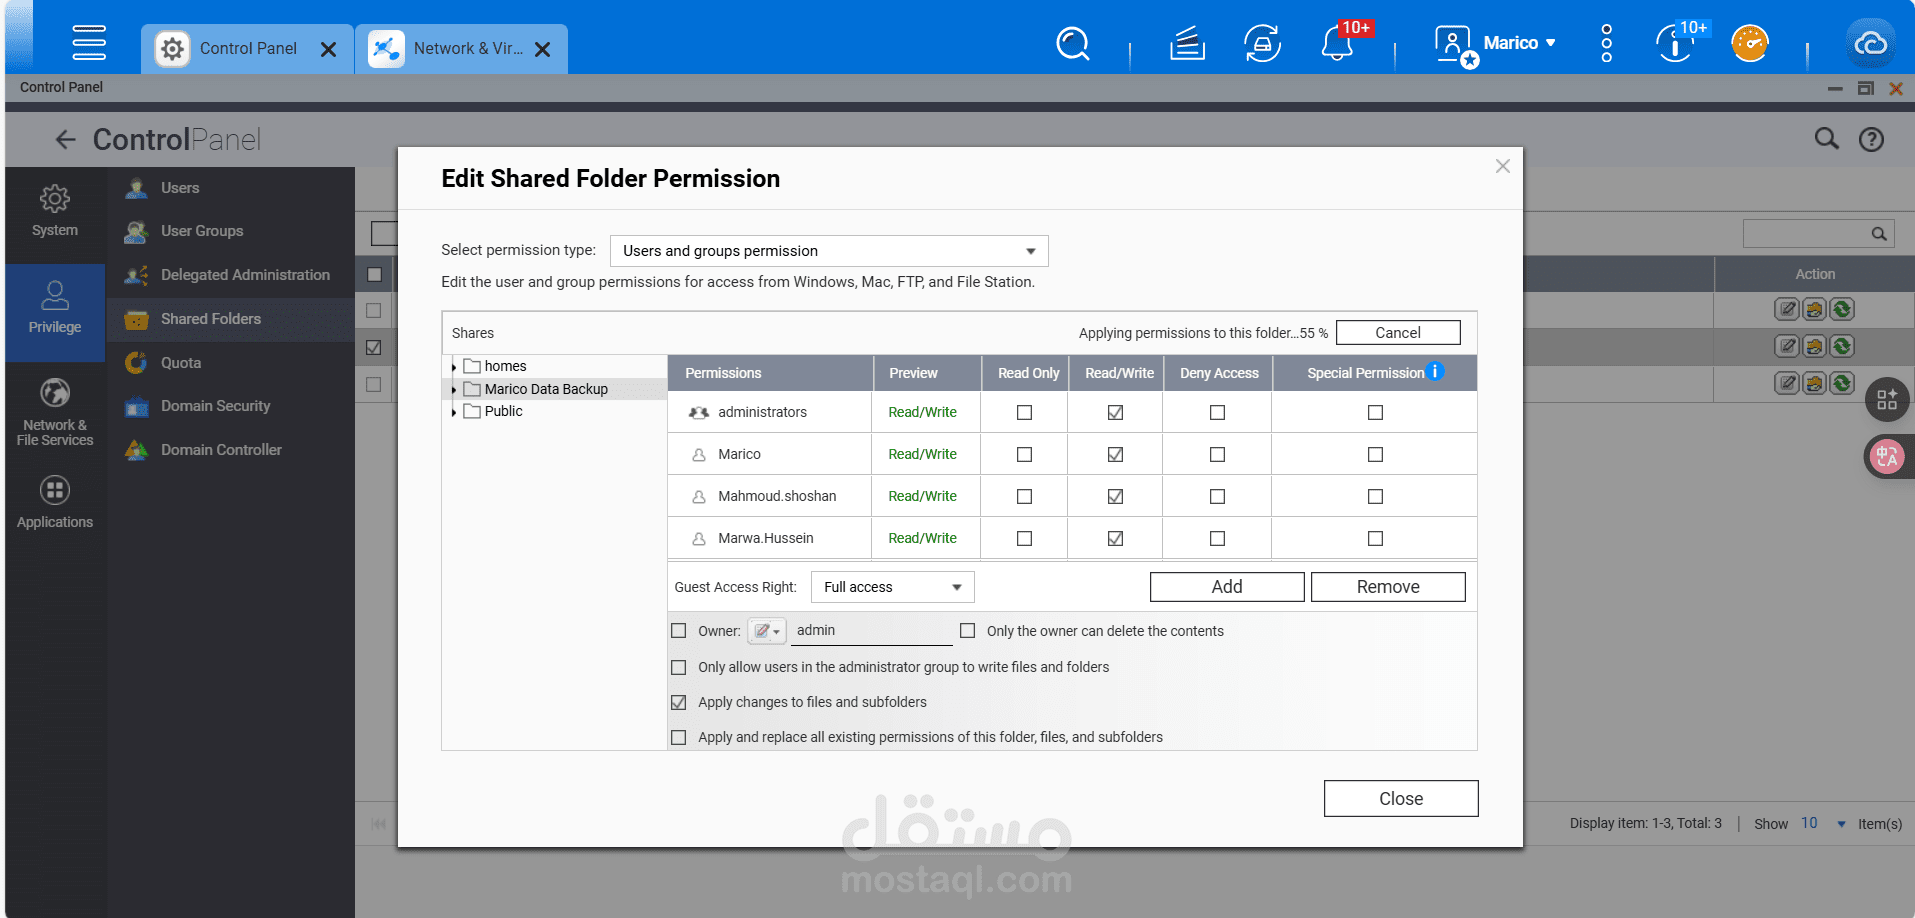The width and height of the screenshot is (1915, 918).
Task: Switch to the Control Panel tab
Action: tap(248, 48)
